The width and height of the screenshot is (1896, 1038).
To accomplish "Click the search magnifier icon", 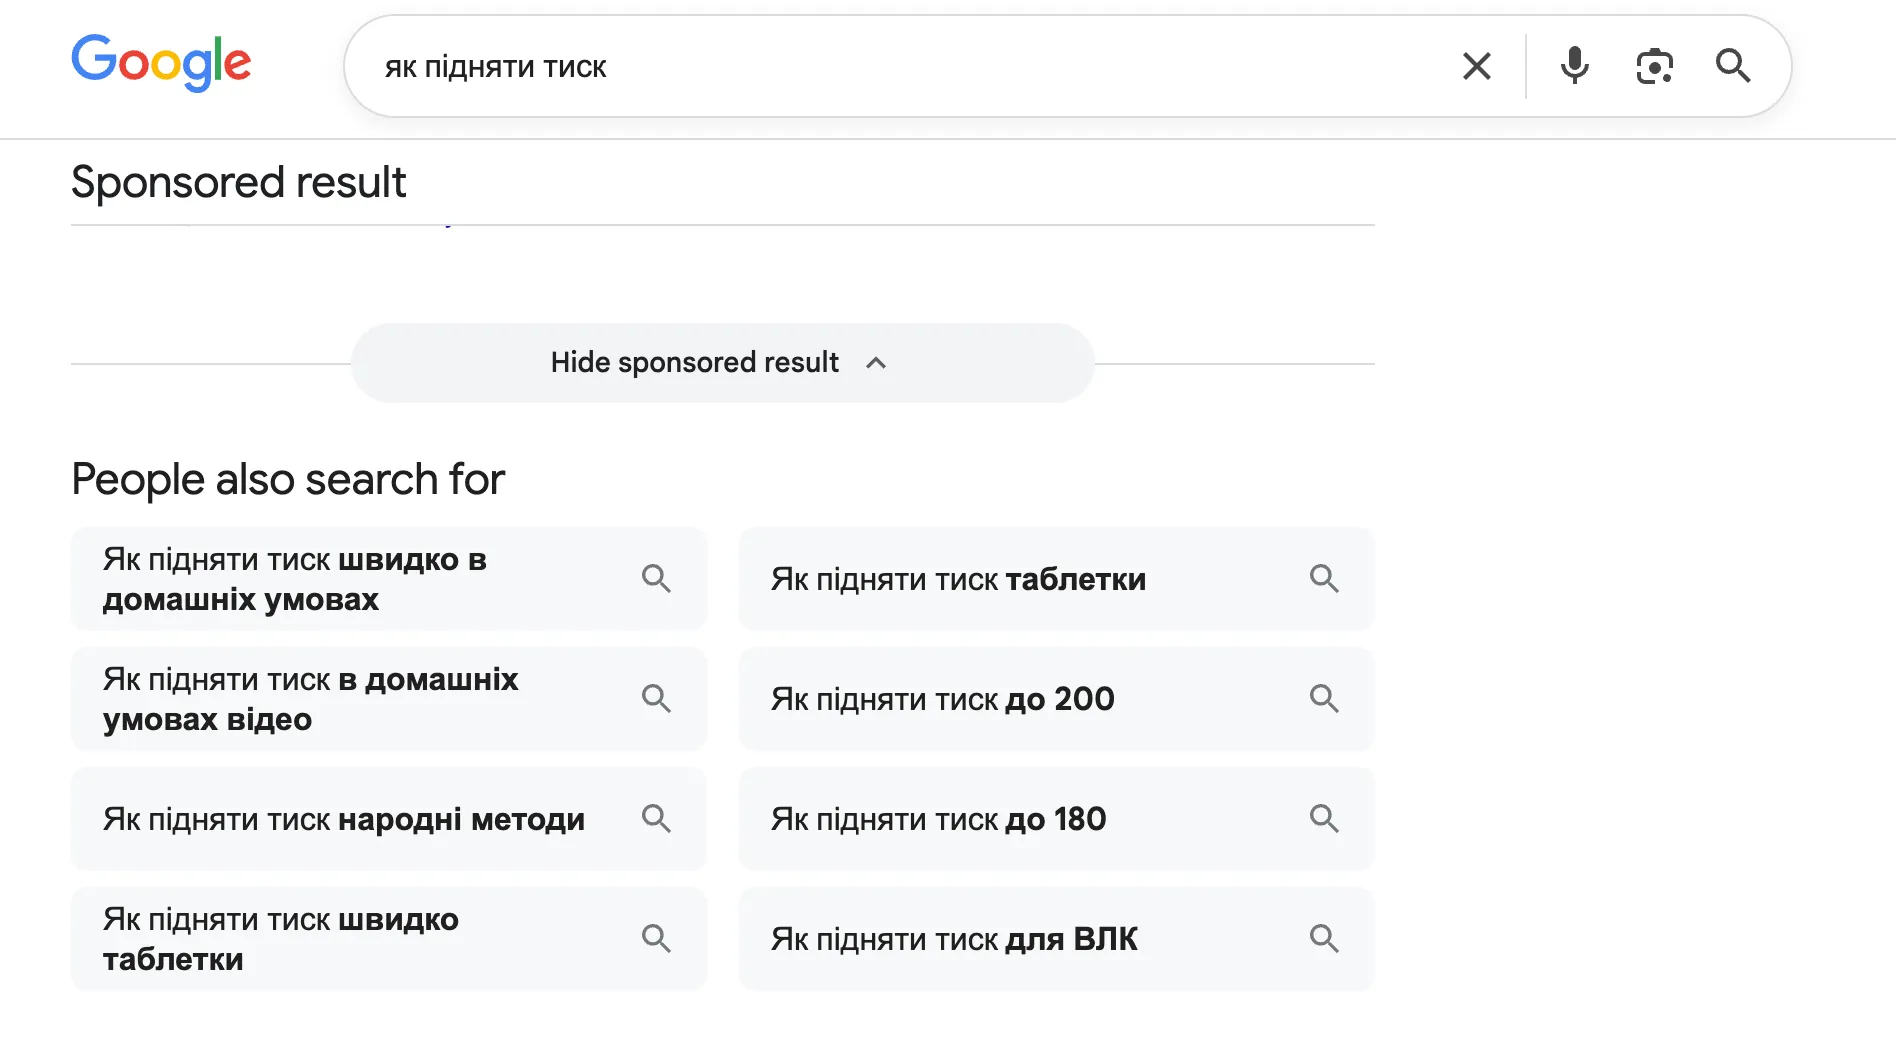I will tap(1733, 66).
